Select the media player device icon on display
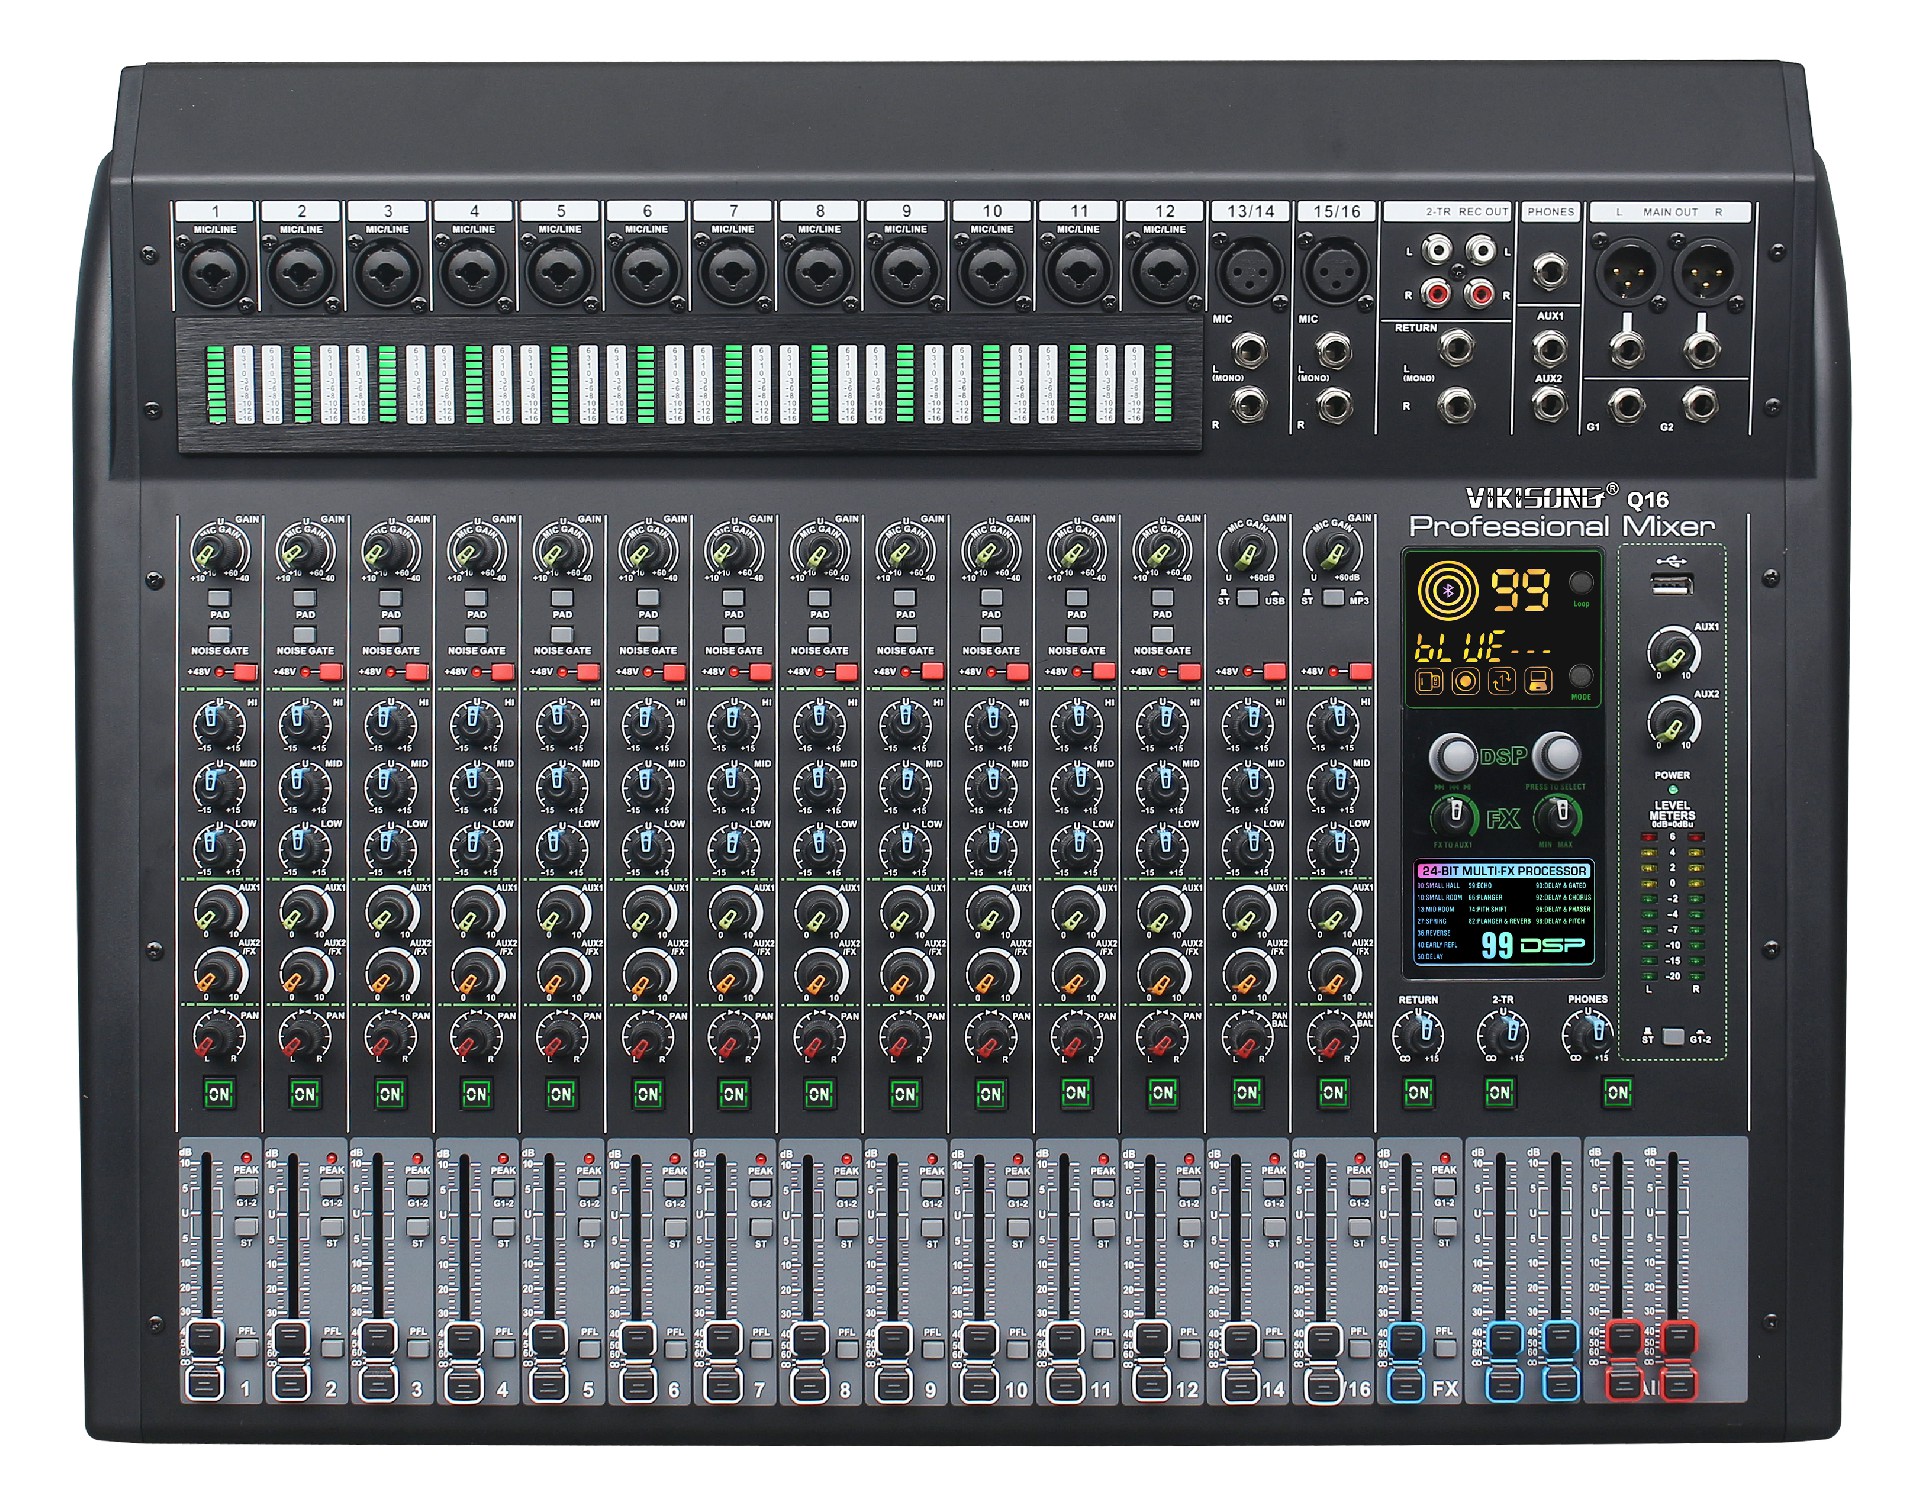Image resolution: width=1920 pixels, height=1496 pixels. [1430, 682]
